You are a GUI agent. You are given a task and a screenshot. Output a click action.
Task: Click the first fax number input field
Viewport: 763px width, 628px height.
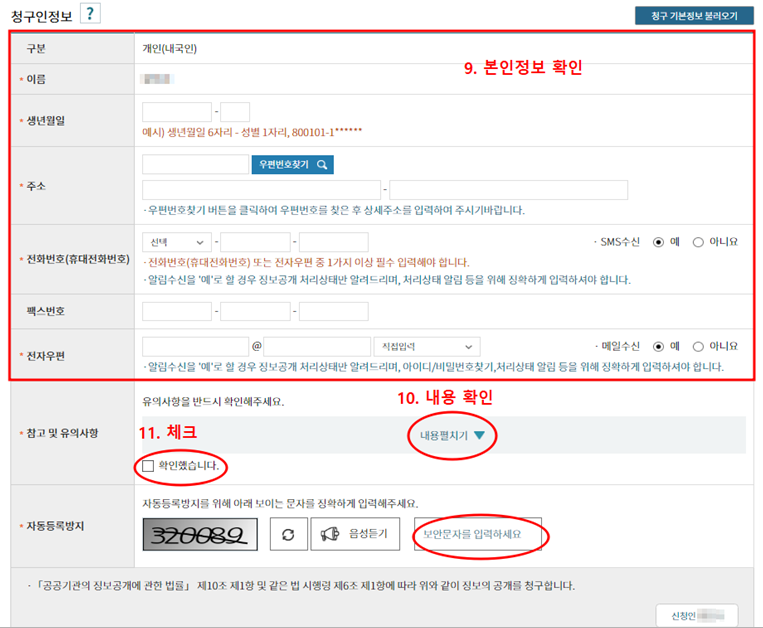click(177, 312)
